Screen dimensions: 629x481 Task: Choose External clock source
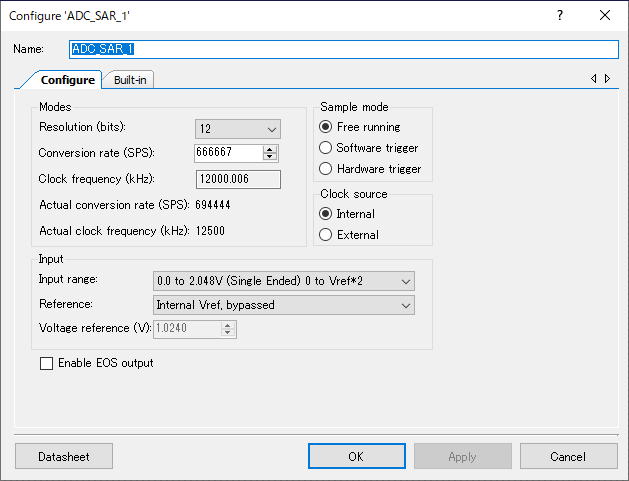[349, 235]
